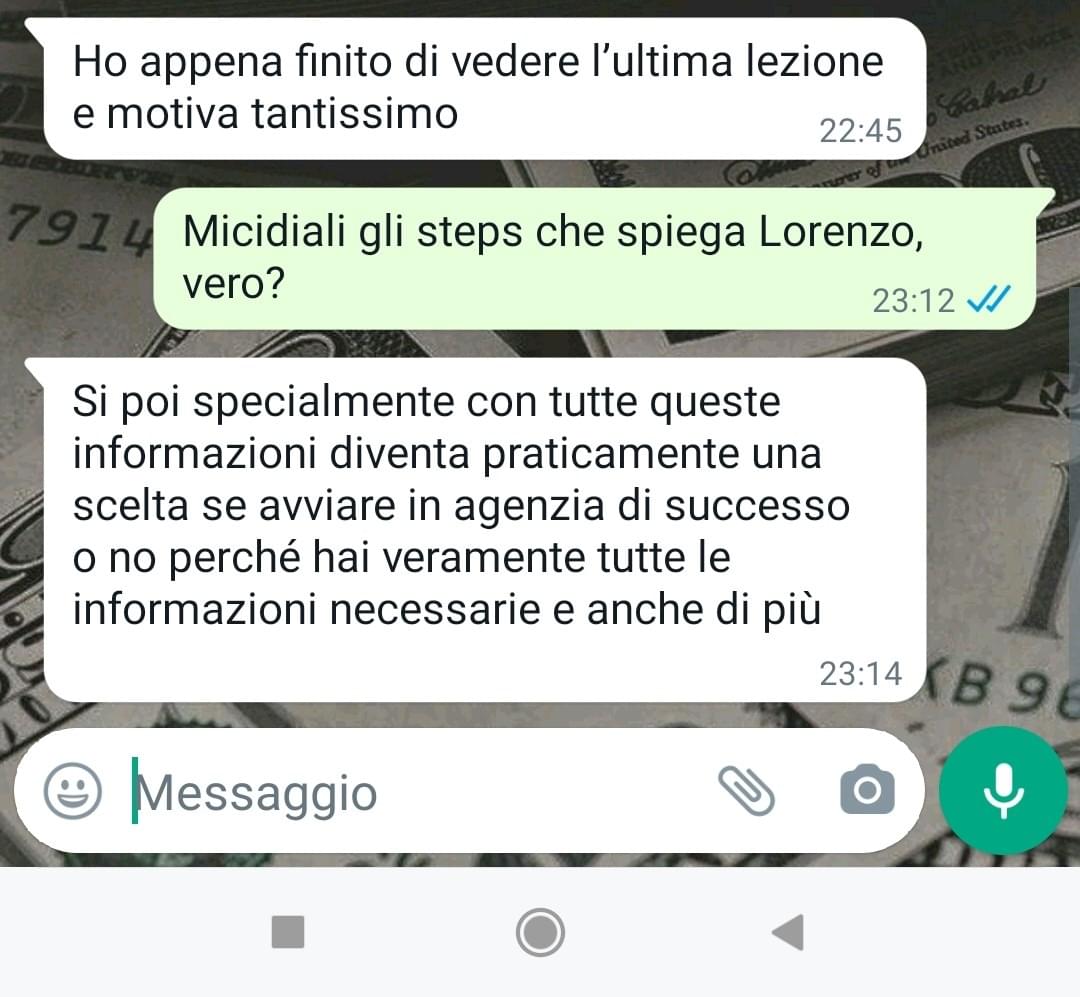
Task: Tap the 22:45 timestamp
Action: click(860, 130)
